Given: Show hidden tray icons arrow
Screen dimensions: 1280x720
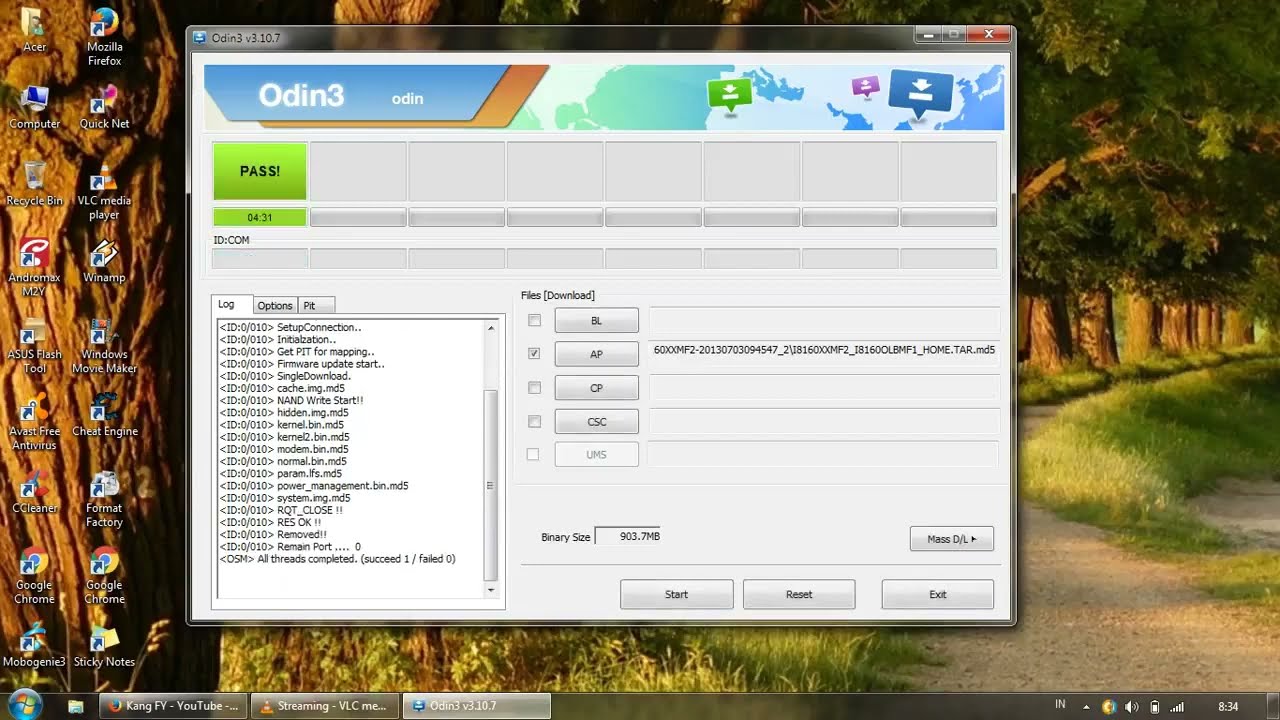Looking at the screenshot, I should tap(1087, 707).
